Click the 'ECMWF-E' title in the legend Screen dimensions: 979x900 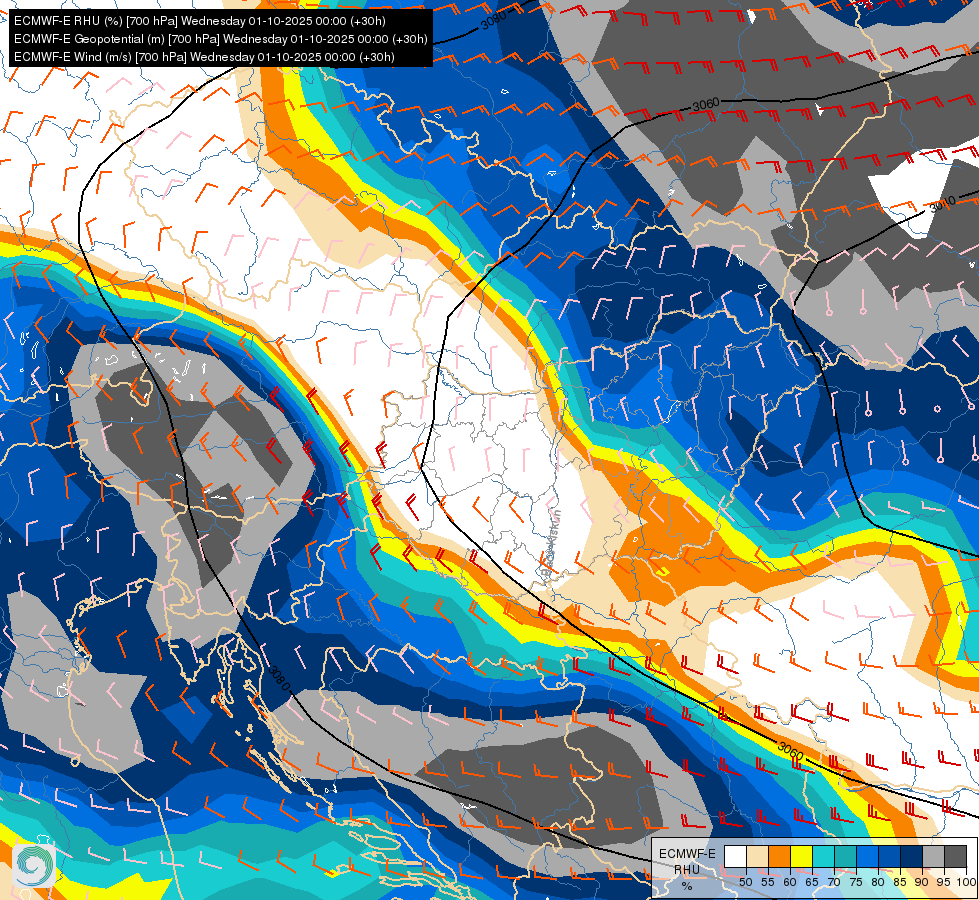tap(687, 854)
